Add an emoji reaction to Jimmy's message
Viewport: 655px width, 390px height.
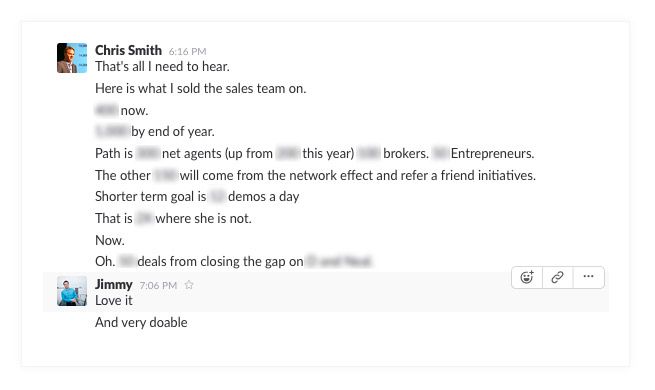(x=527, y=277)
